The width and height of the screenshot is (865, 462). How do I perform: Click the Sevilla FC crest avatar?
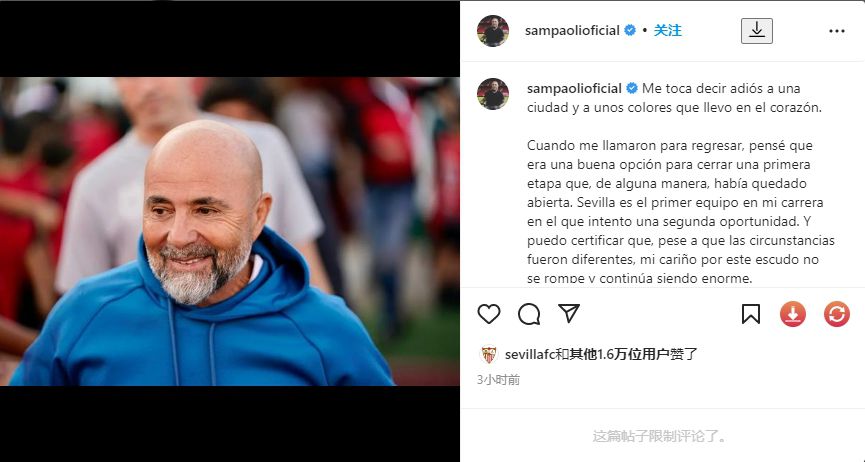point(489,354)
